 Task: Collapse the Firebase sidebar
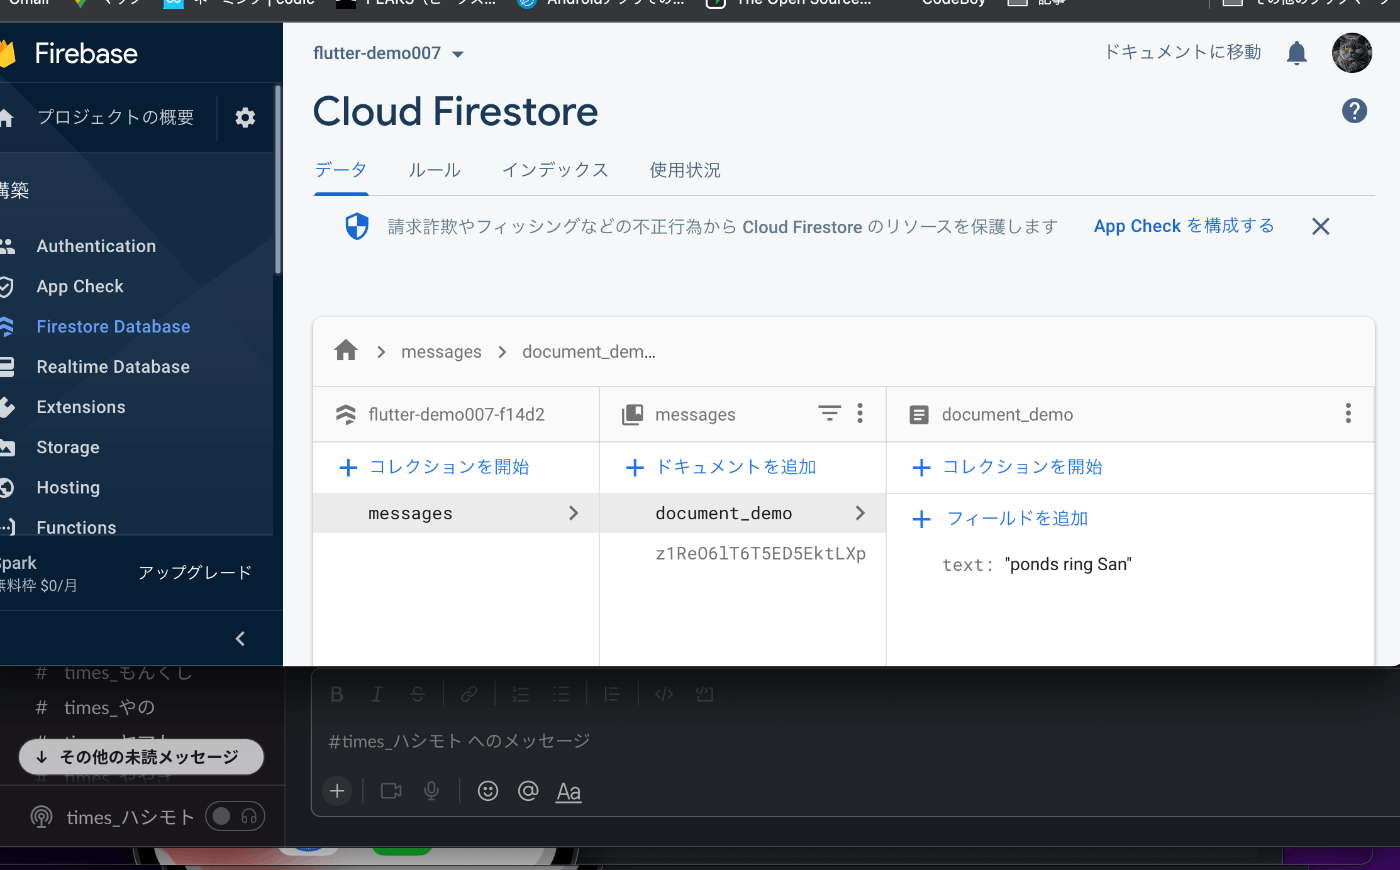pyautogui.click(x=240, y=639)
